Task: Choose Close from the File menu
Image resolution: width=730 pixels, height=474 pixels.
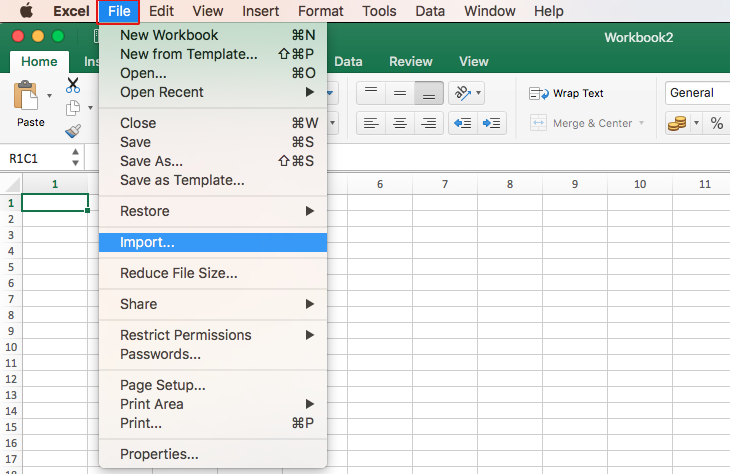Action: click(213, 123)
